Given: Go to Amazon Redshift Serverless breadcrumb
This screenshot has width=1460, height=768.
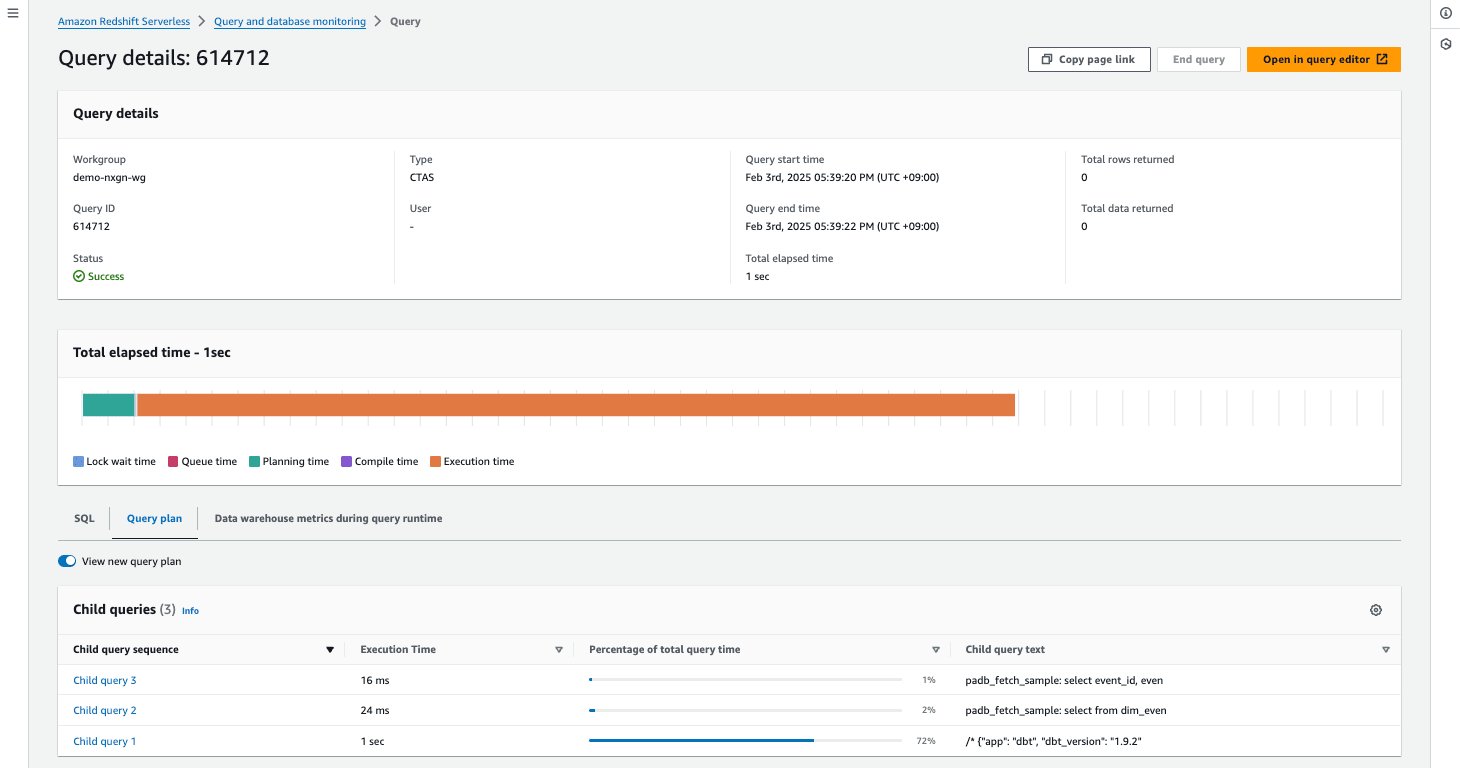Looking at the screenshot, I should 124,21.
